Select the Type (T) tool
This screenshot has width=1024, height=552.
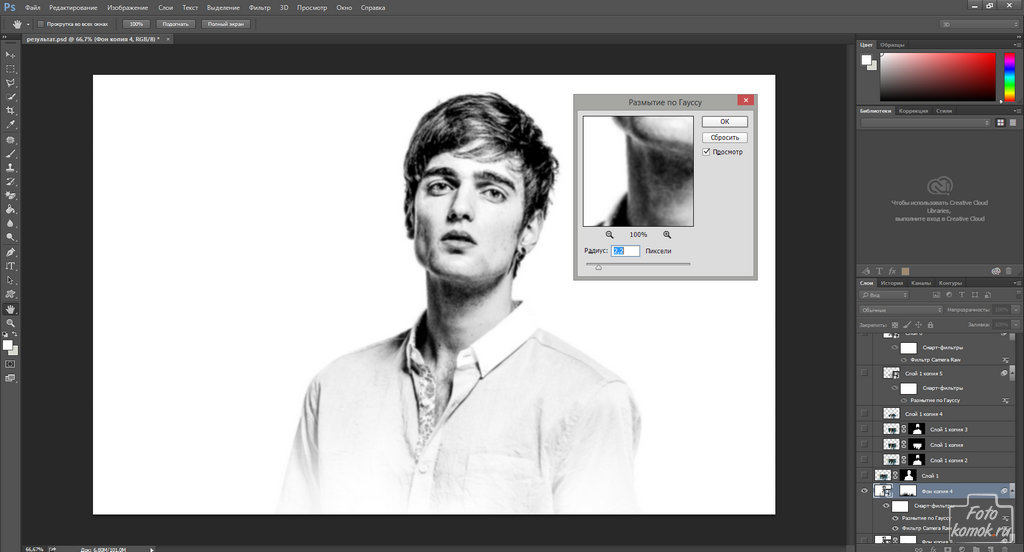click(10, 266)
